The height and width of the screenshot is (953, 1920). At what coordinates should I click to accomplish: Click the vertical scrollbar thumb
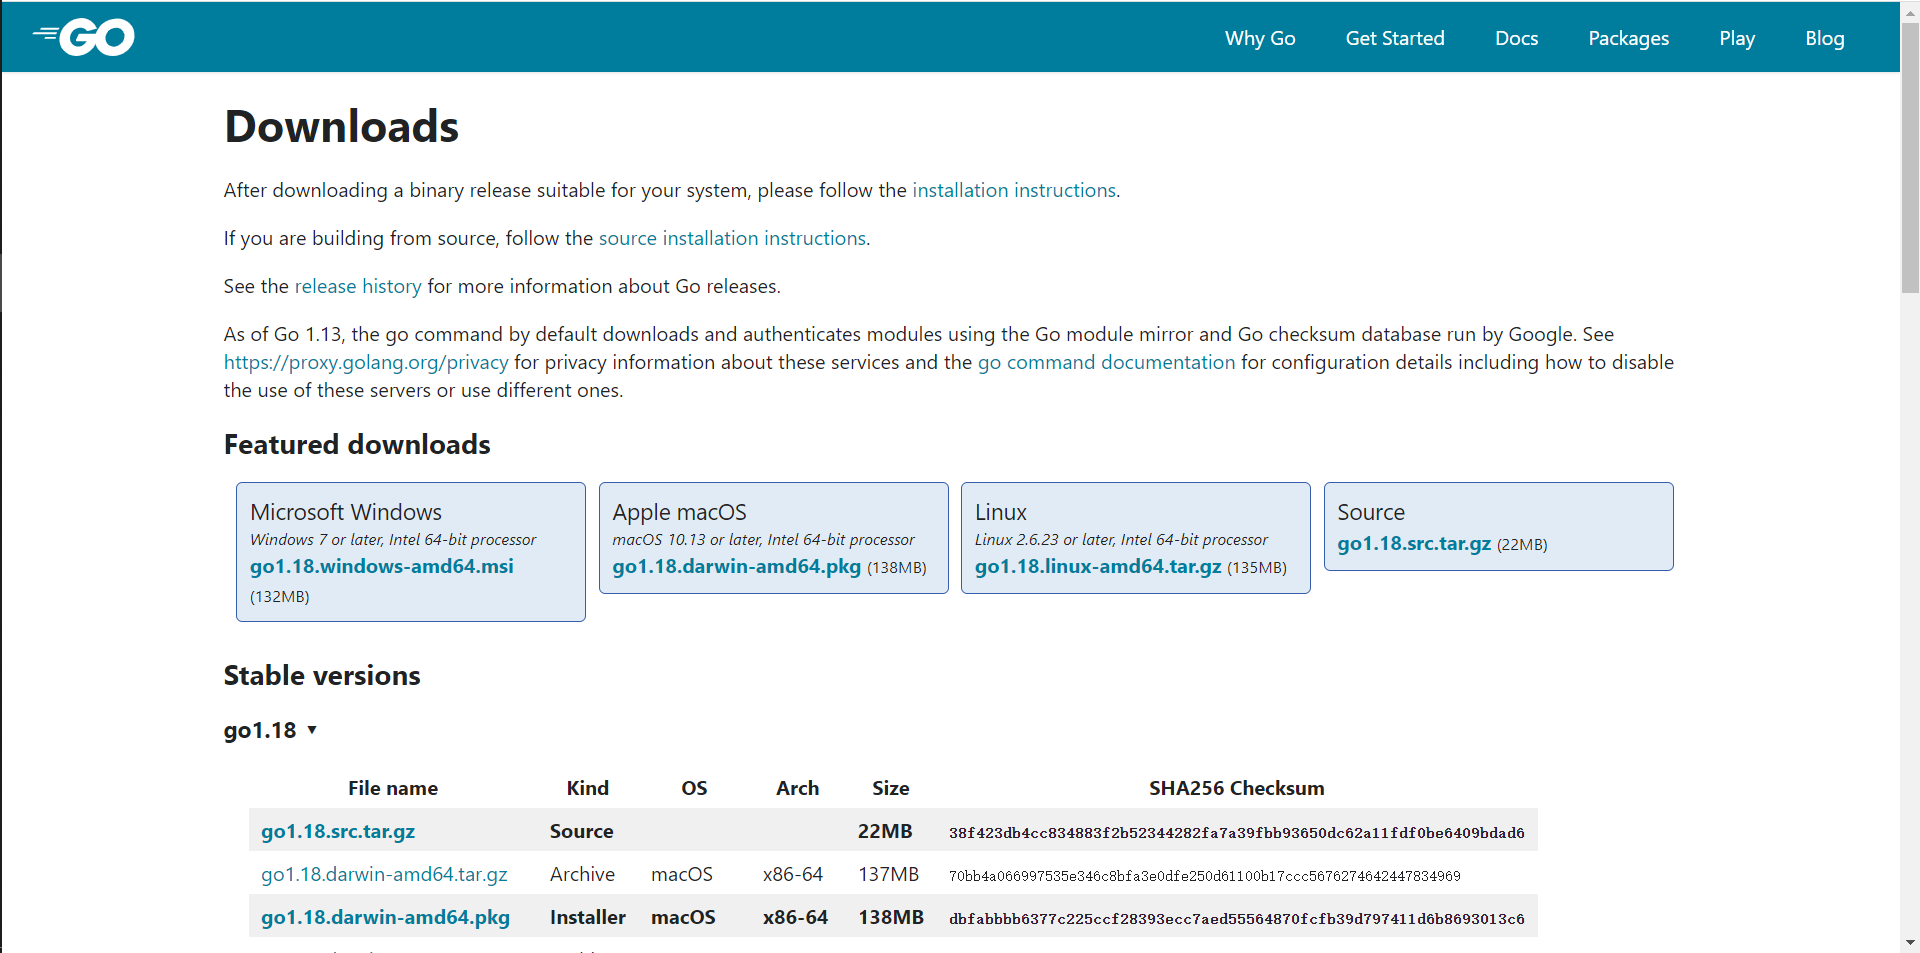[x=1910, y=158]
